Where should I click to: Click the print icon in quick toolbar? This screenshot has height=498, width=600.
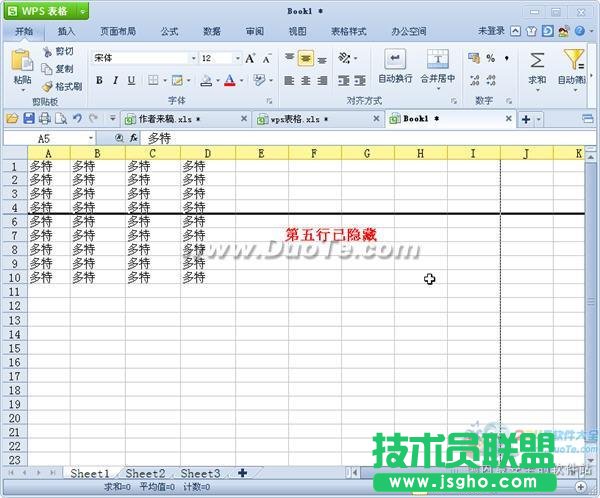45,119
